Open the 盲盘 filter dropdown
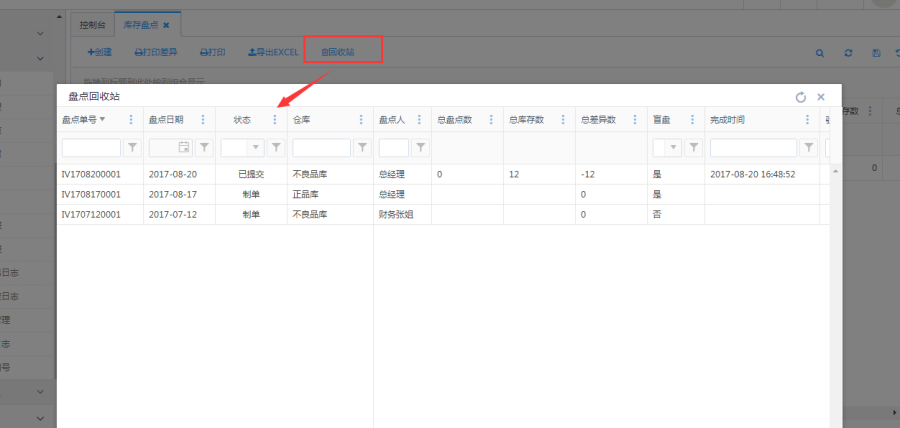 coord(673,148)
